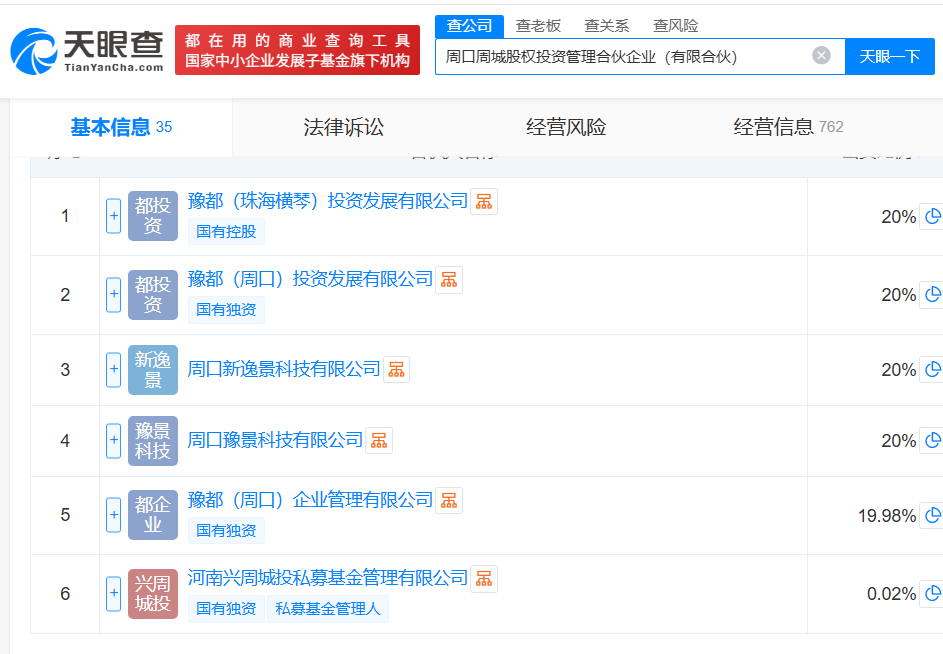This screenshot has height=654, width=943.
Task: Select the 查关系 search tab
Action: point(606,26)
